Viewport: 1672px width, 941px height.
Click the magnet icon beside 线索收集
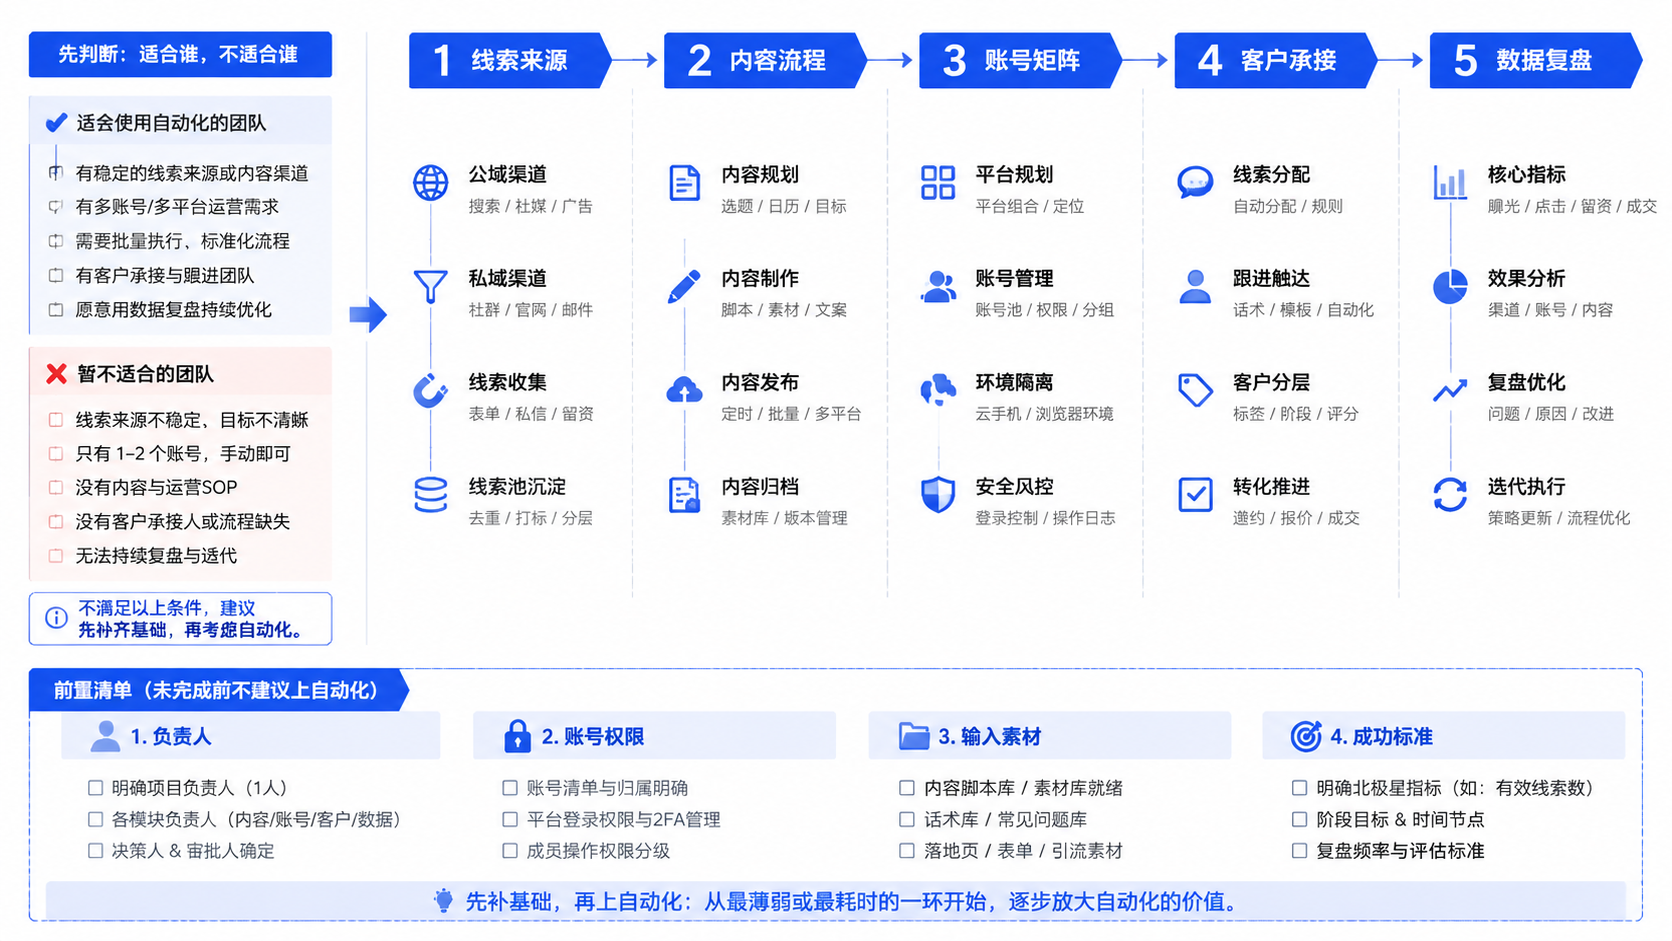(430, 390)
